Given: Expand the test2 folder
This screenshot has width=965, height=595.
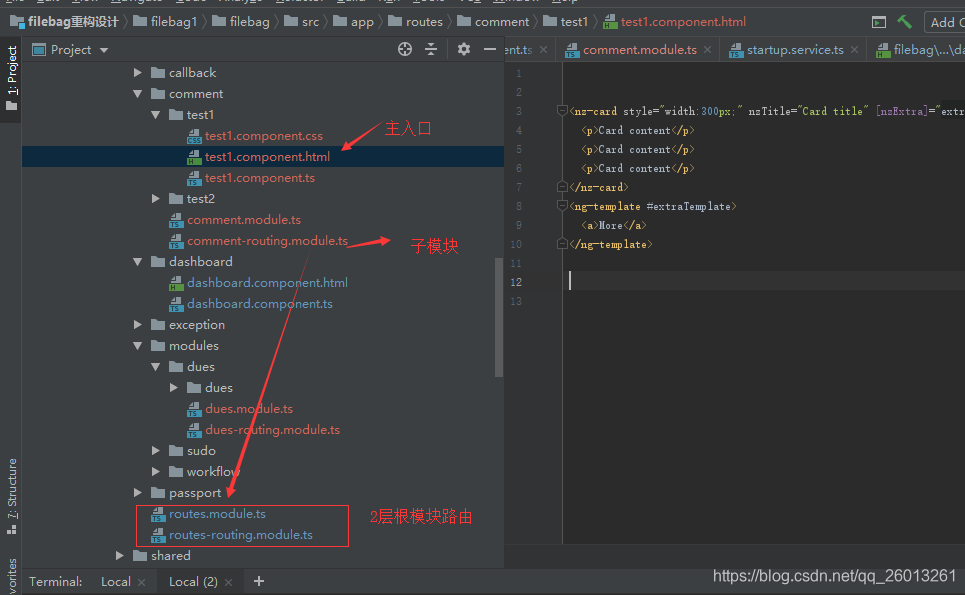Looking at the screenshot, I should [x=156, y=199].
